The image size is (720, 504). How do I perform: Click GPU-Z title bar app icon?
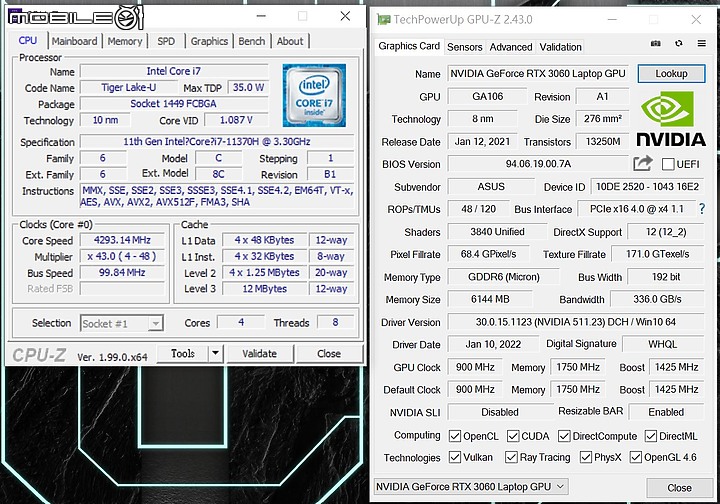click(383, 19)
